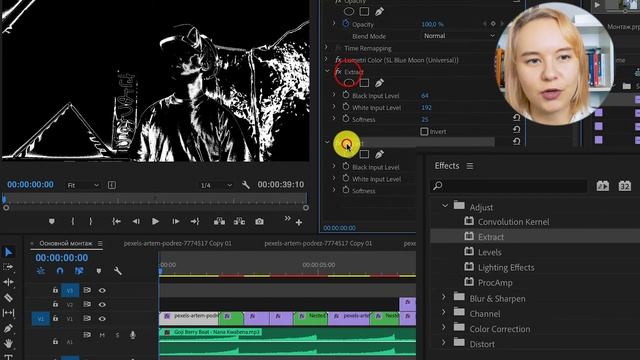Step back one frame

(136, 221)
